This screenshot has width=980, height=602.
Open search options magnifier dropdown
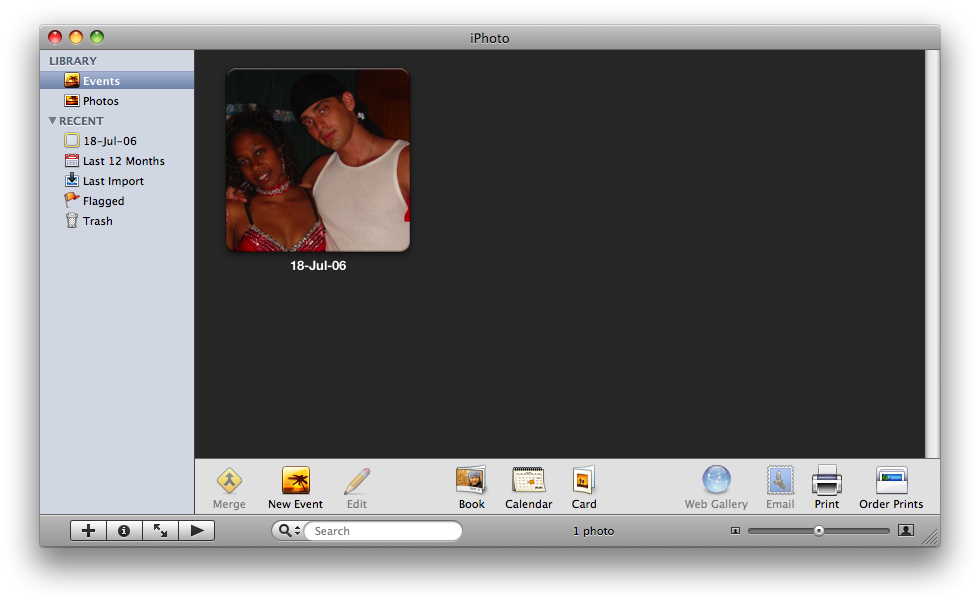pyautogui.click(x=288, y=531)
